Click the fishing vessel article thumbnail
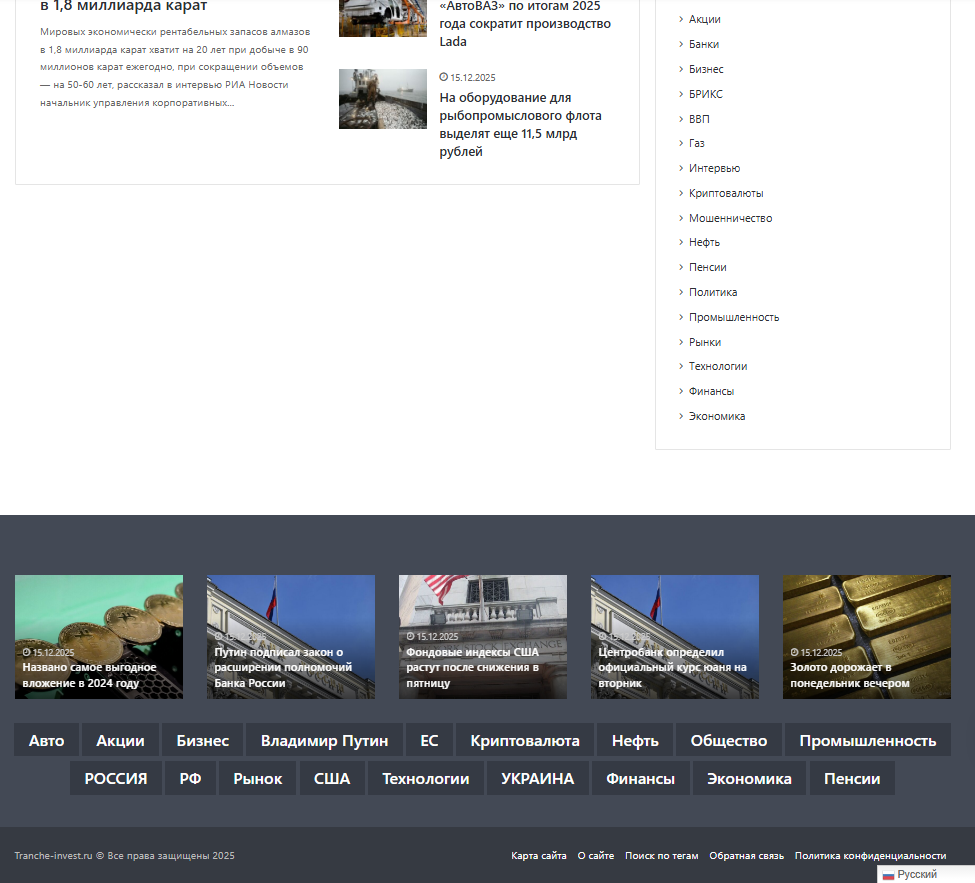The width and height of the screenshot is (975, 883). 382,99
